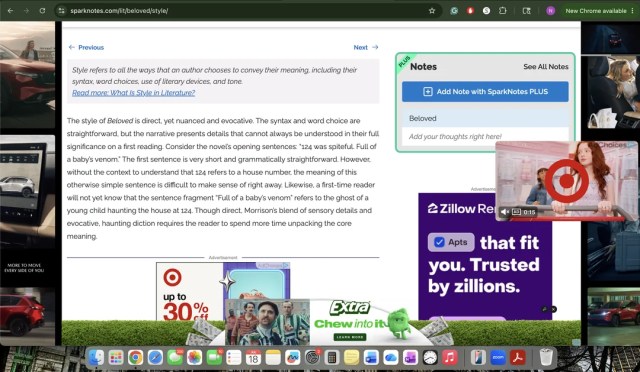
Task: Open Stickies from the dock
Action: click(x=351, y=358)
